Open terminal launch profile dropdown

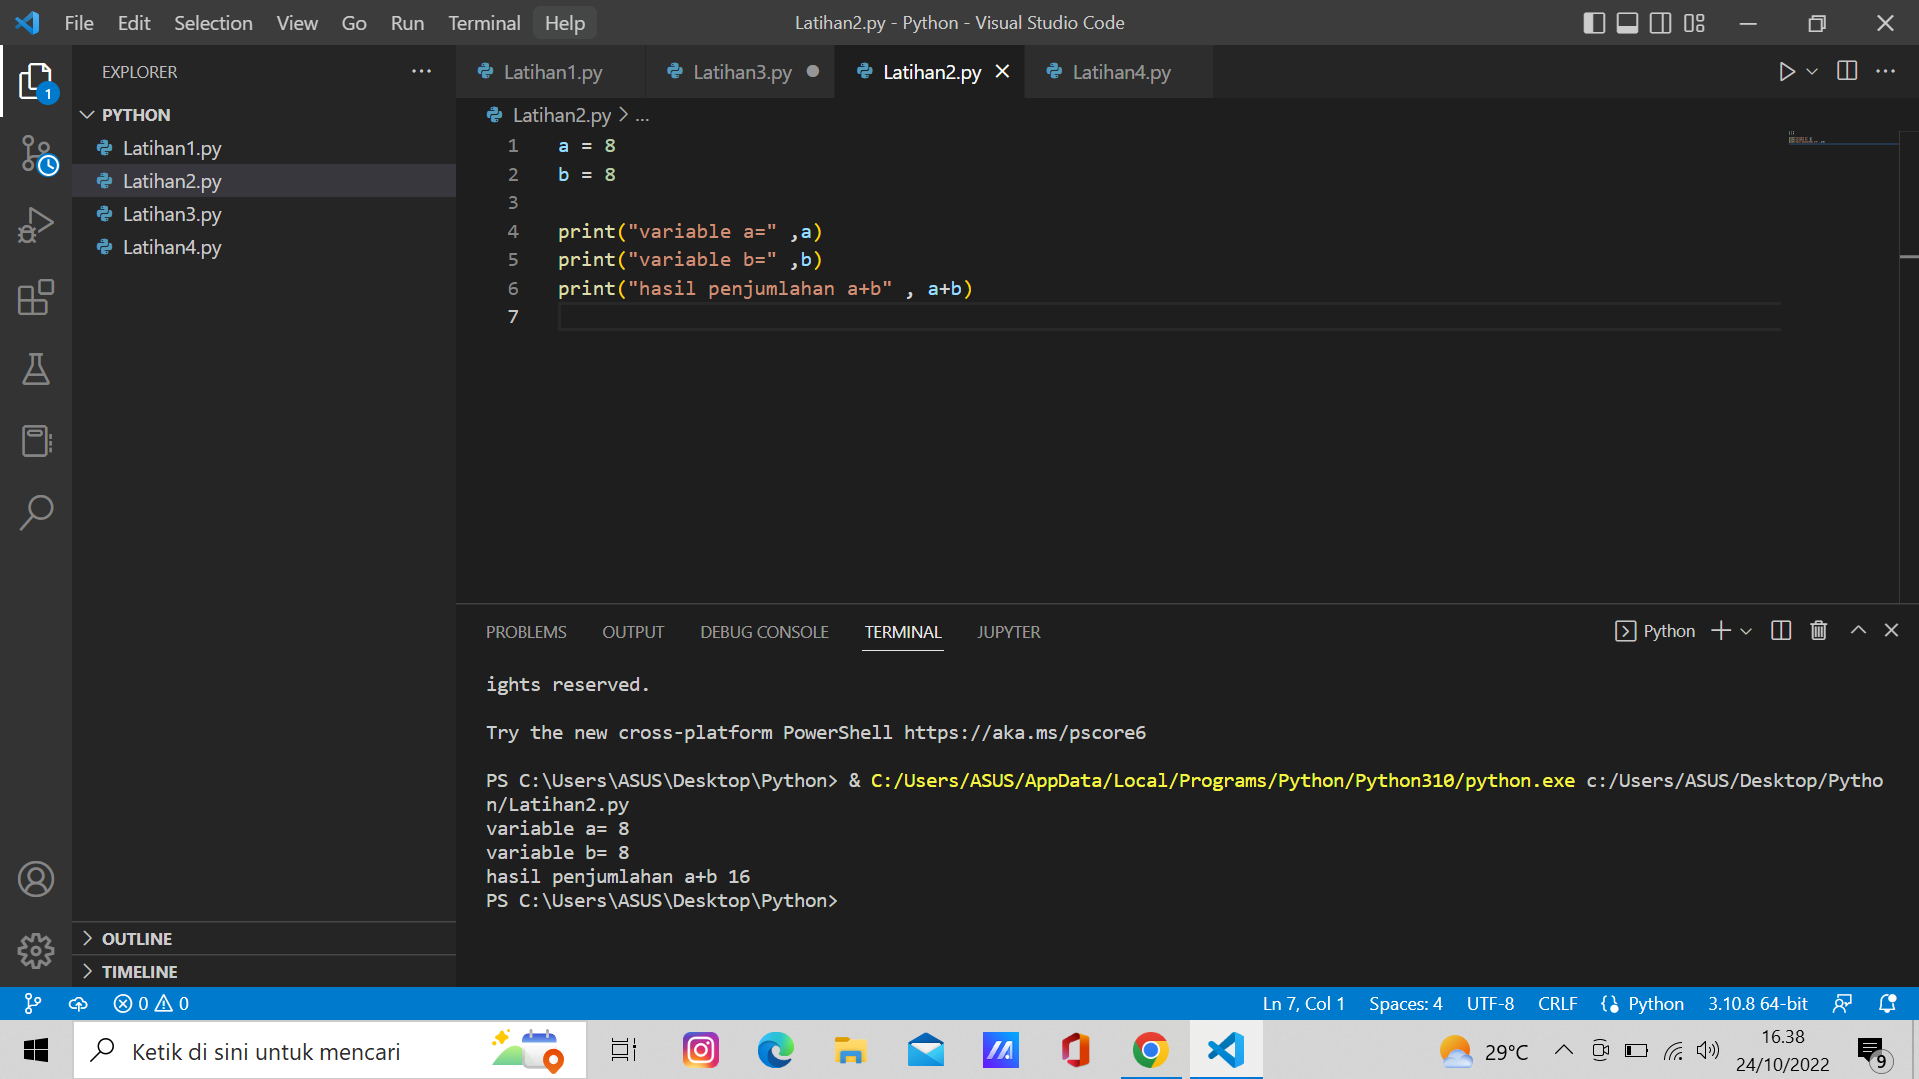(x=1746, y=630)
